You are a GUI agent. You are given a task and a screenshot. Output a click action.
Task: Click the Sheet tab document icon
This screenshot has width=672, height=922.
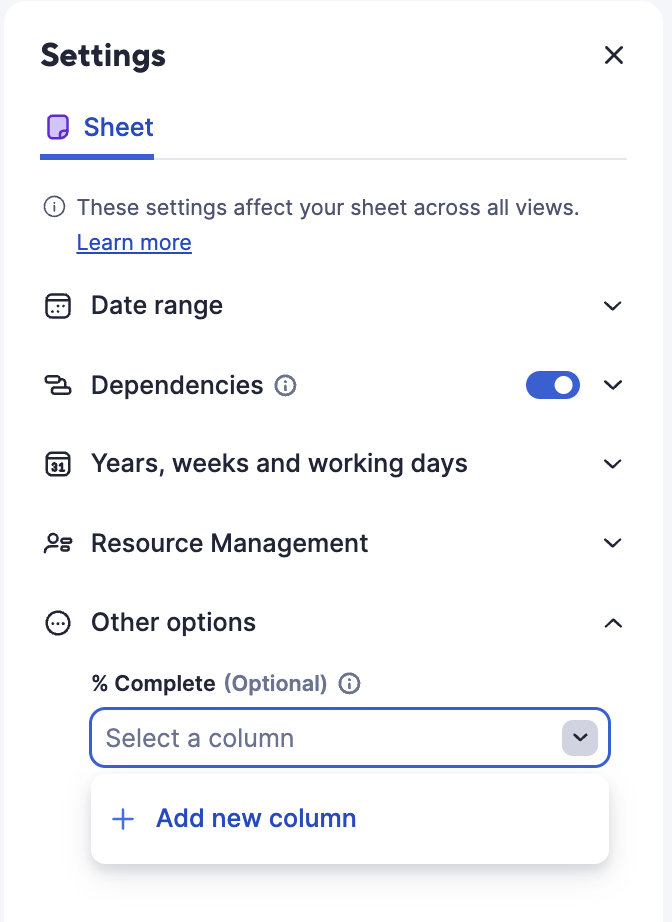click(x=60, y=127)
